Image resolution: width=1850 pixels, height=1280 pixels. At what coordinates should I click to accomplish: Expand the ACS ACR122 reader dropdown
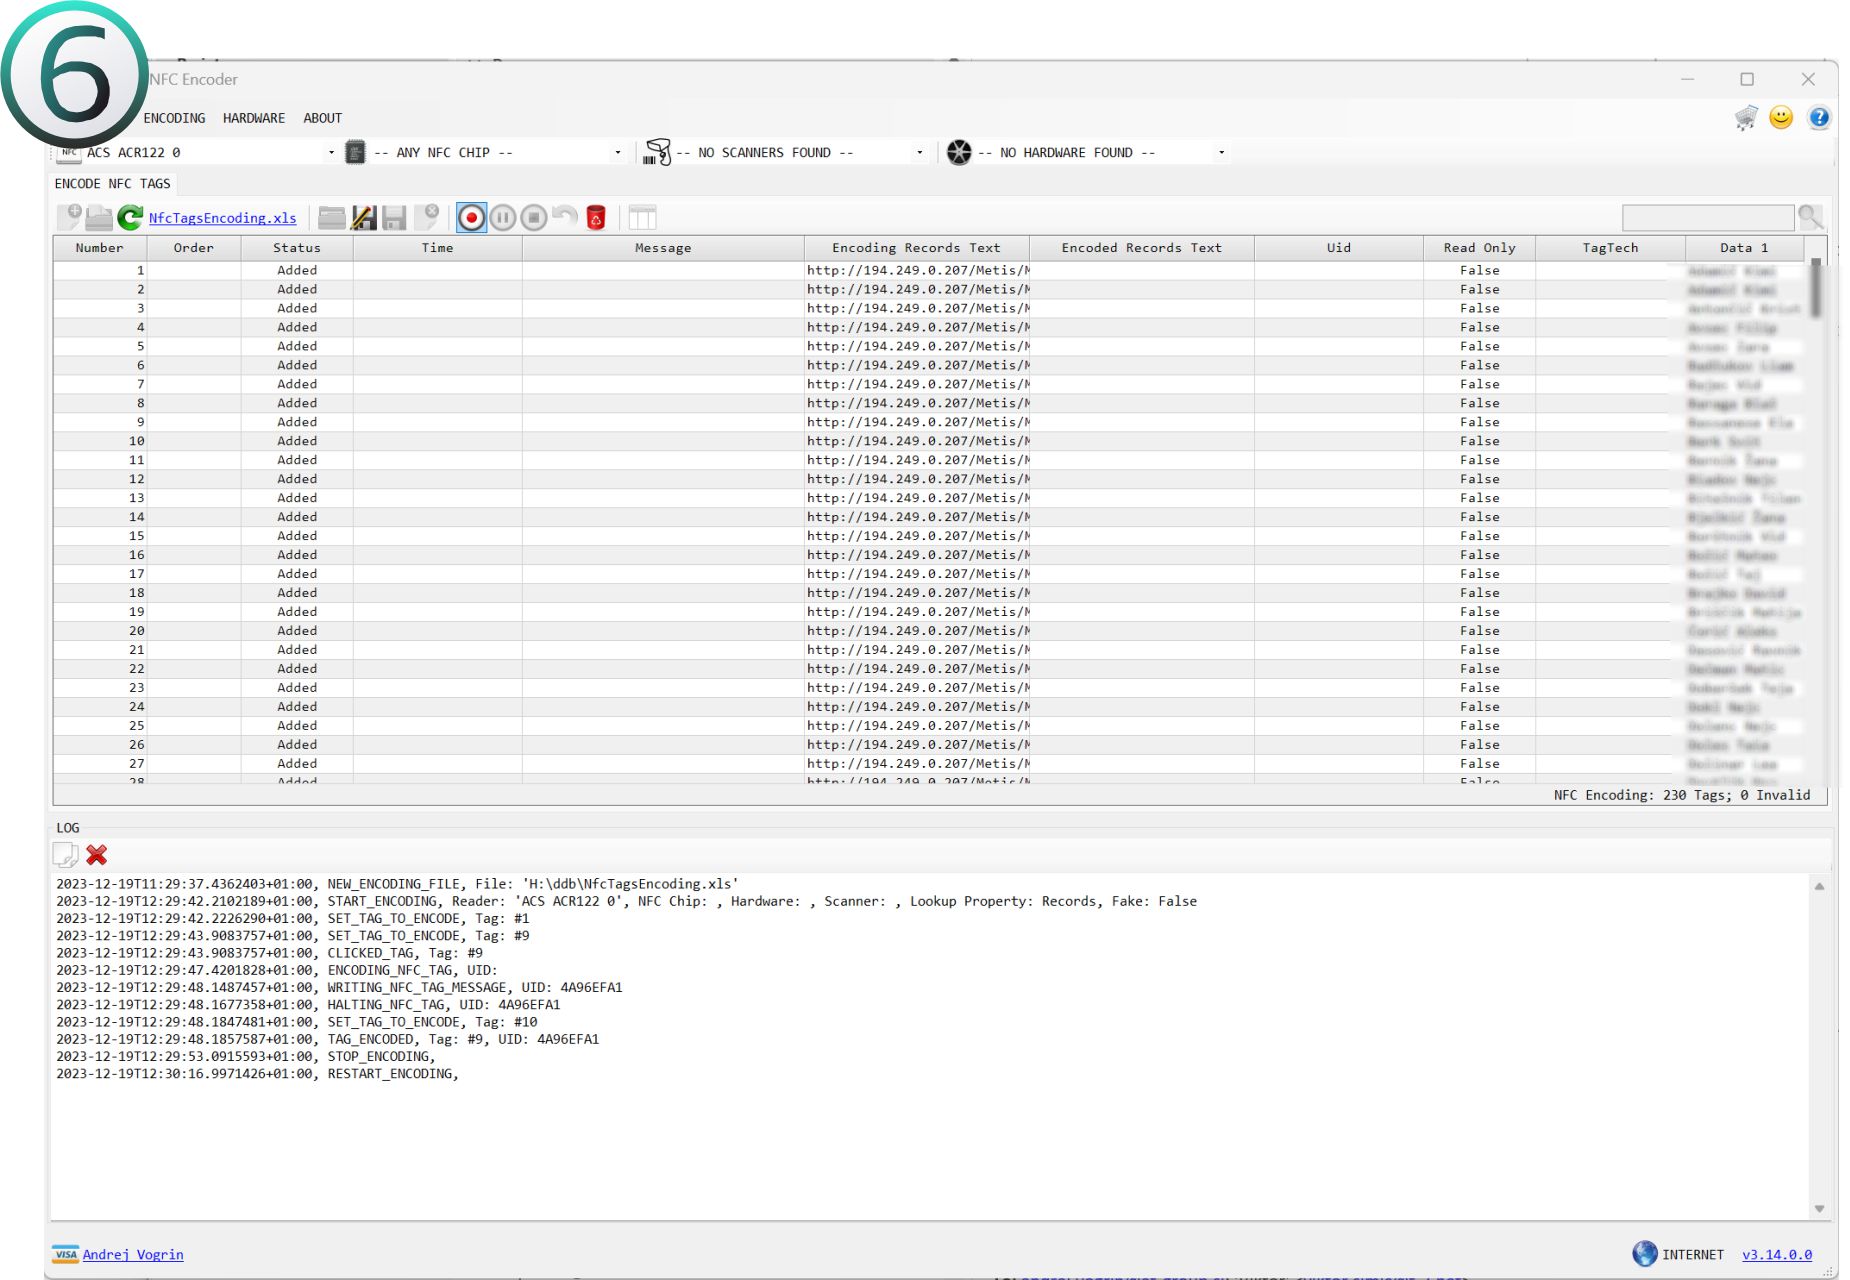(x=331, y=153)
